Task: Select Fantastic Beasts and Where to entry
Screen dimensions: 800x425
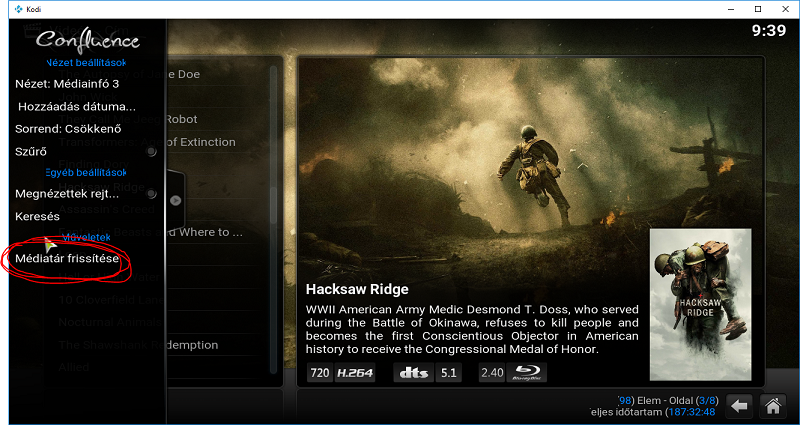Action: [x=151, y=232]
